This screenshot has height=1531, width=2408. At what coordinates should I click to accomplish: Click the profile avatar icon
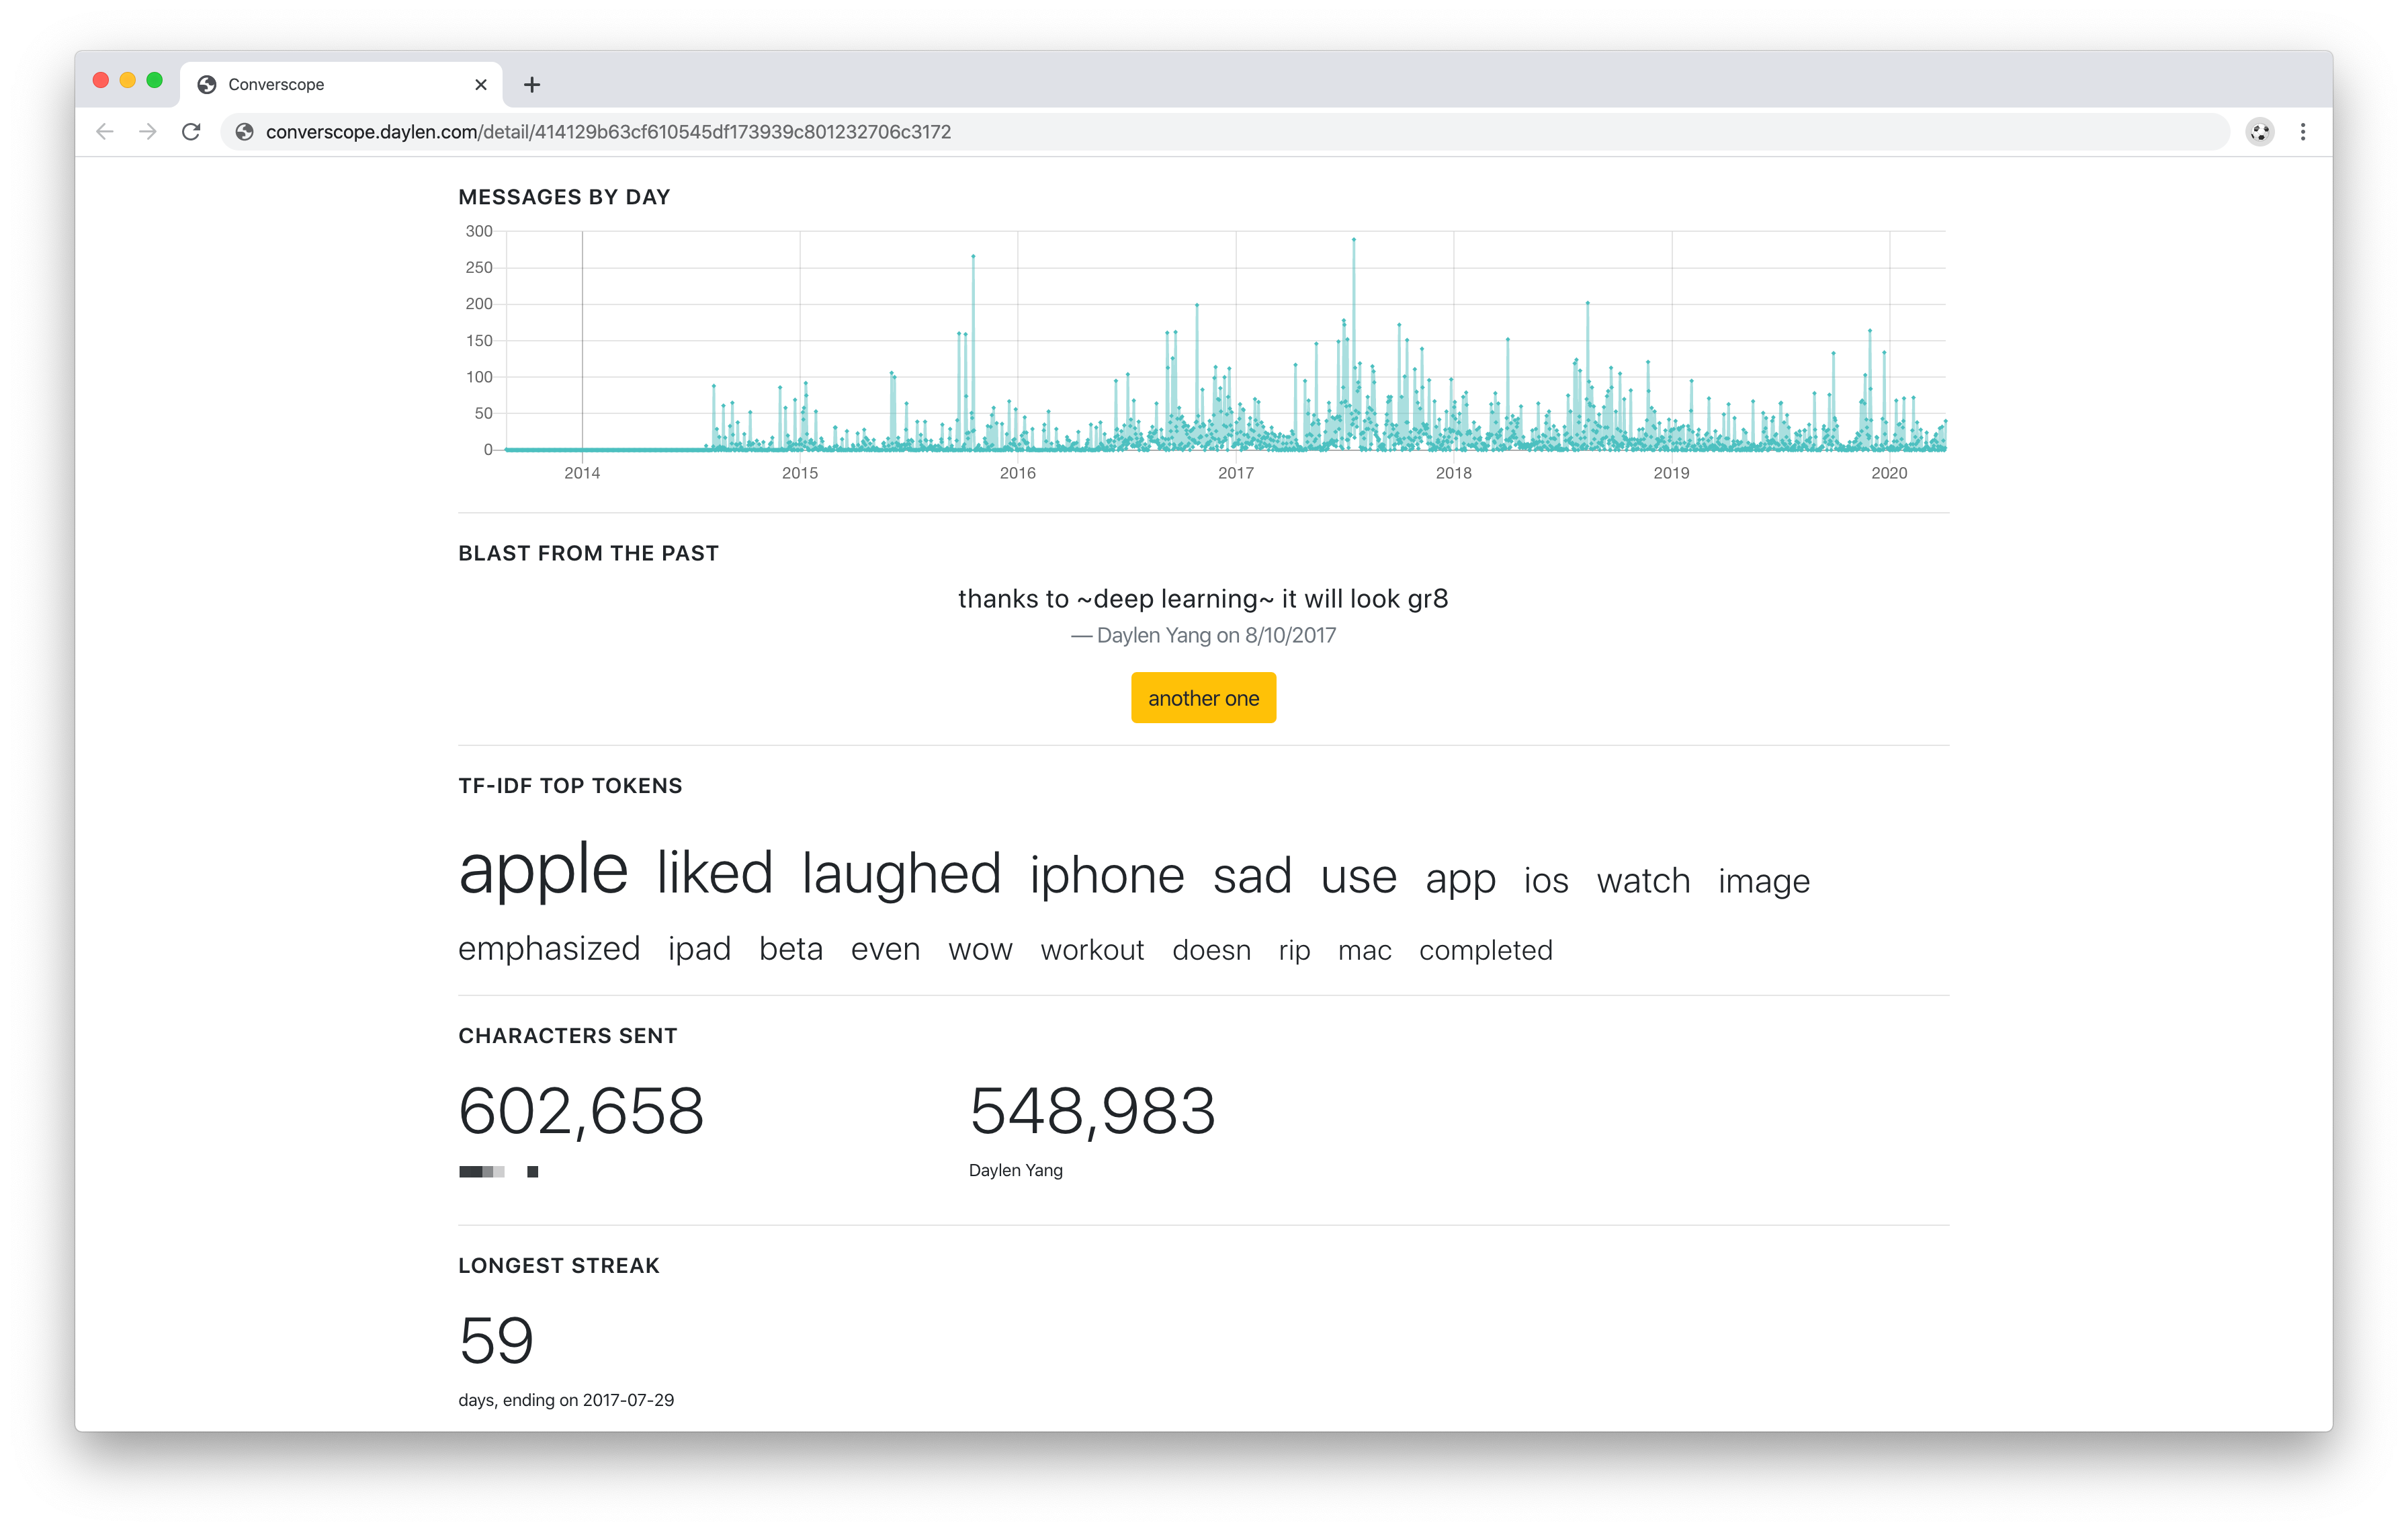(2260, 132)
